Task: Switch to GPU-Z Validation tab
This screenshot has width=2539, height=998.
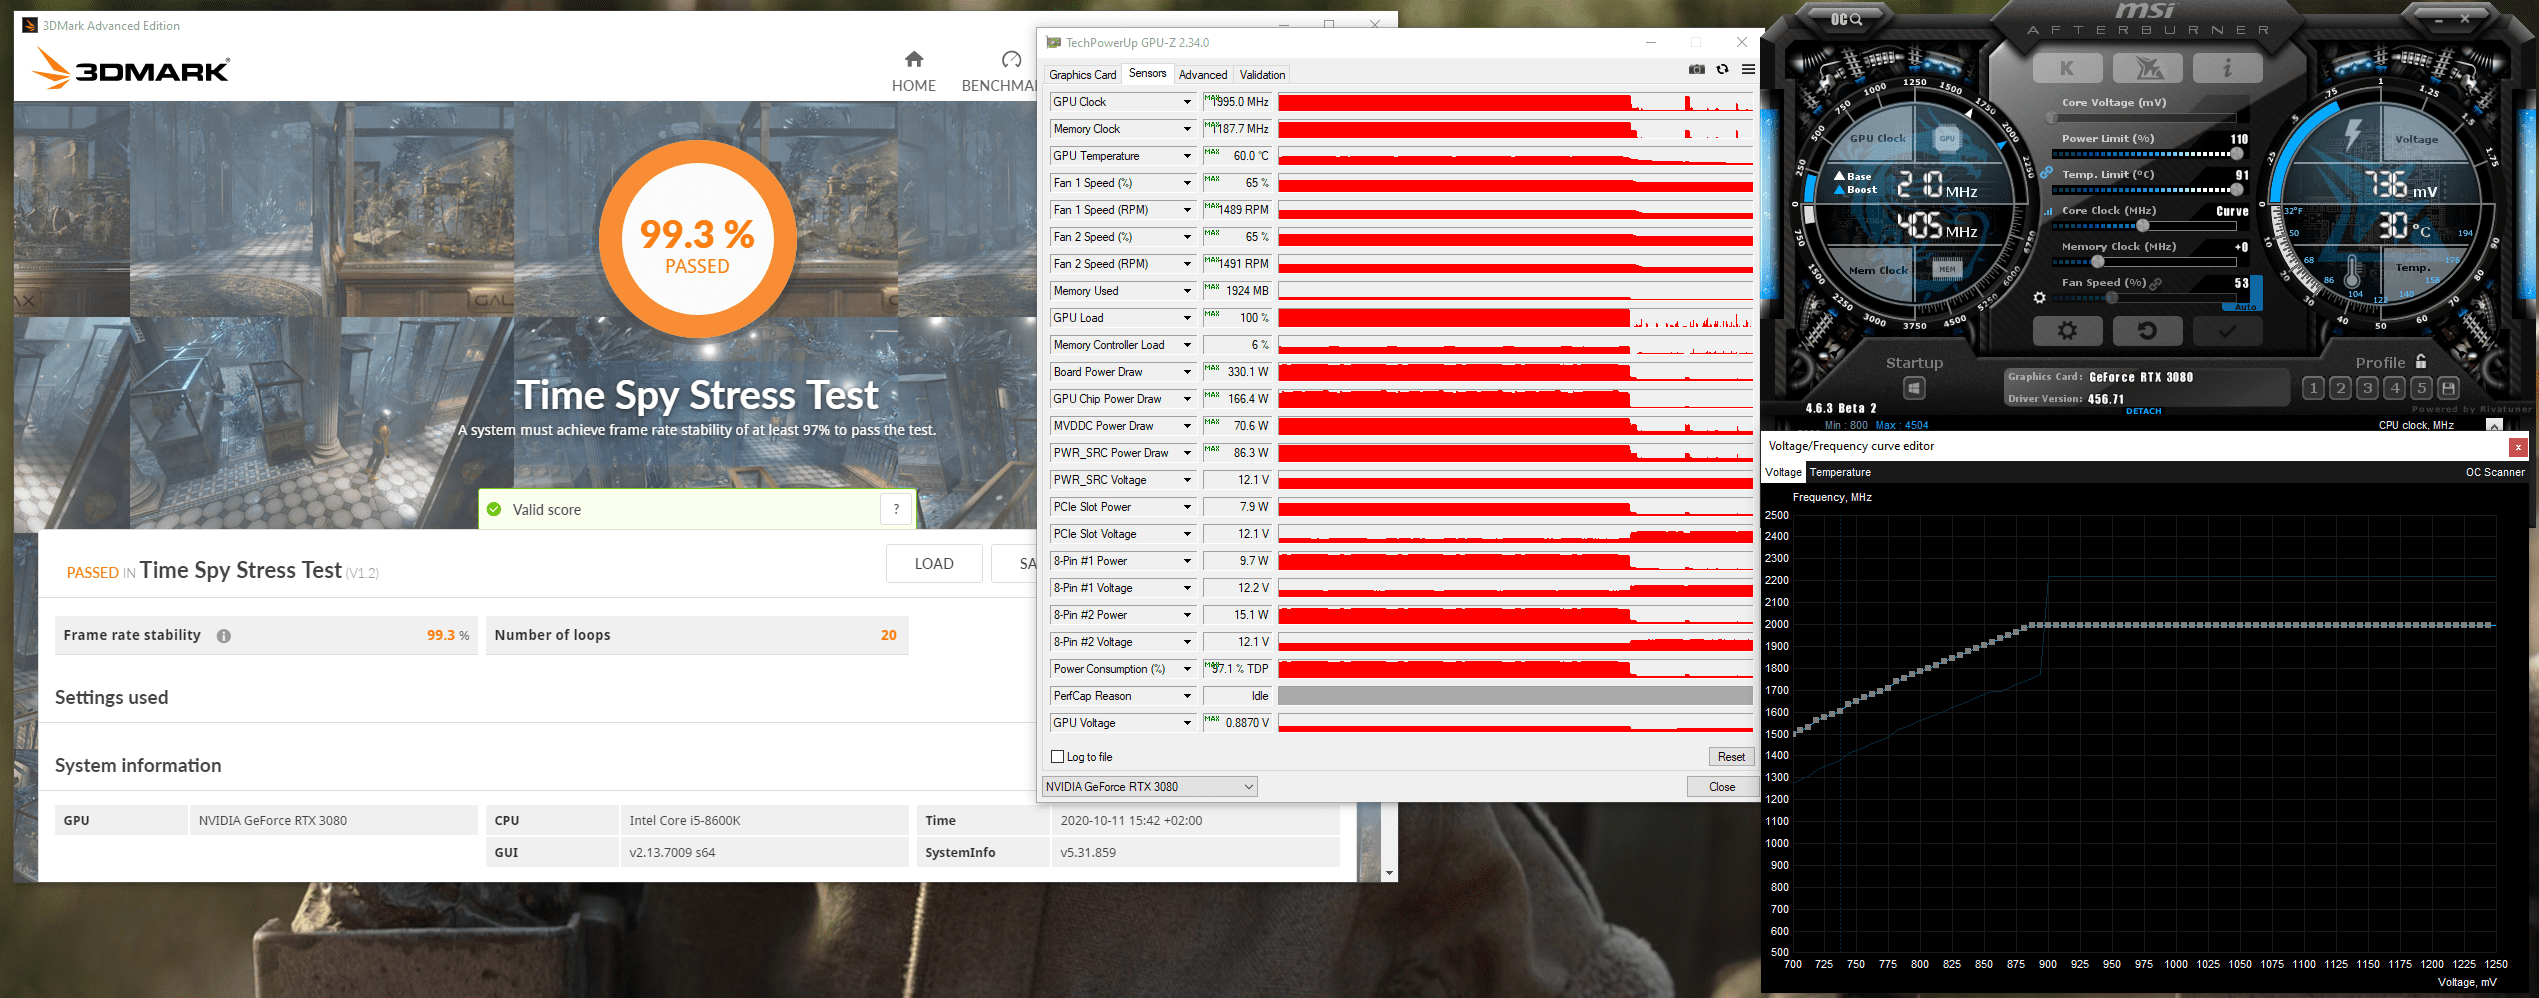Action: point(1262,75)
